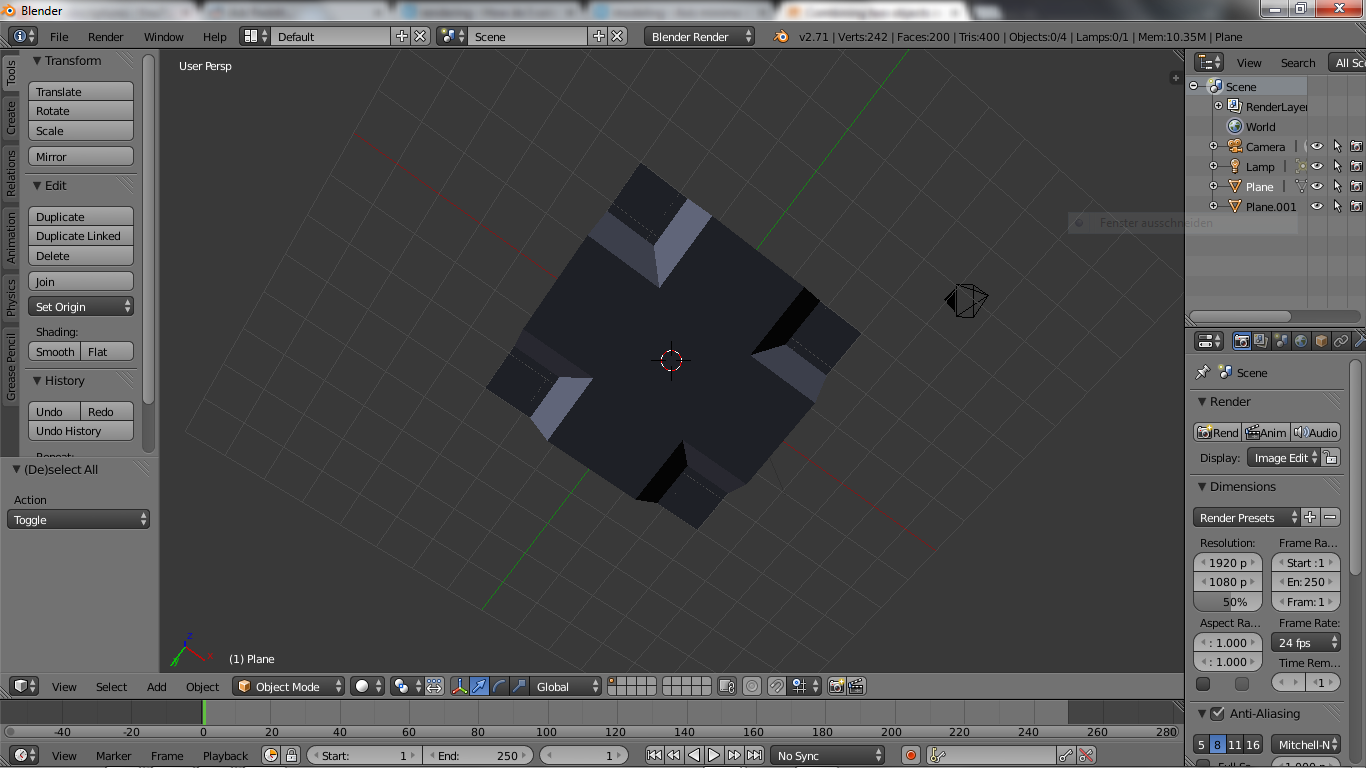The height and width of the screenshot is (768, 1366).
Task: Toggle snap magnet icon
Action: click(777, 686)
